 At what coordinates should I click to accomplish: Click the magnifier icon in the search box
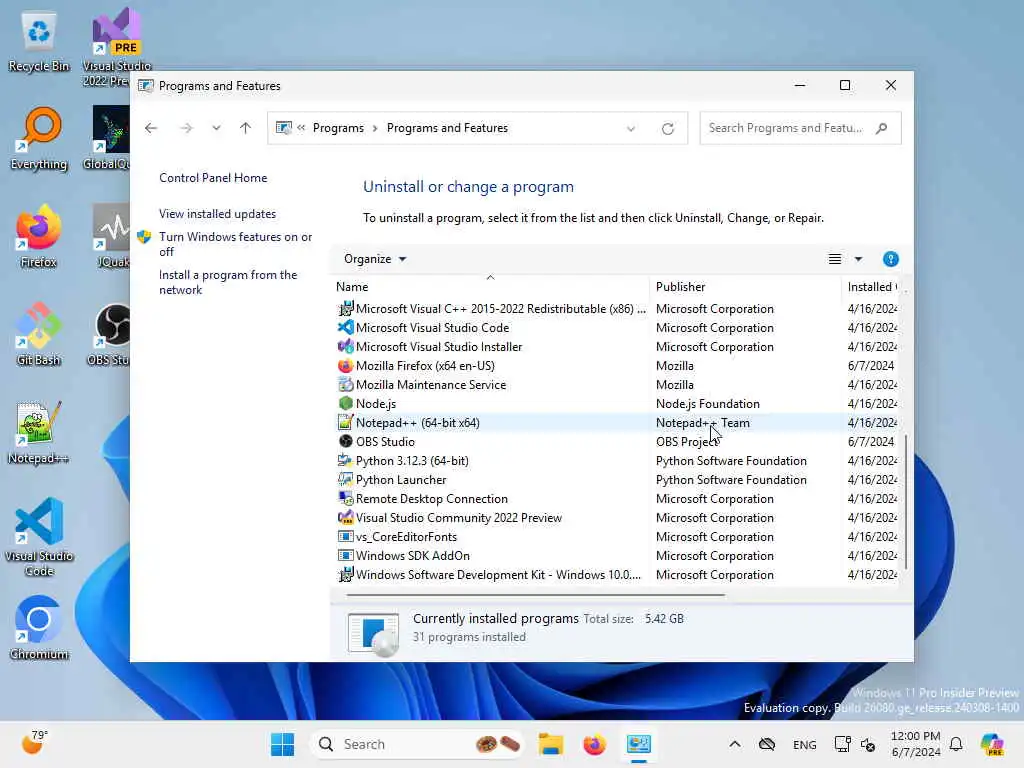pos(882,128)
